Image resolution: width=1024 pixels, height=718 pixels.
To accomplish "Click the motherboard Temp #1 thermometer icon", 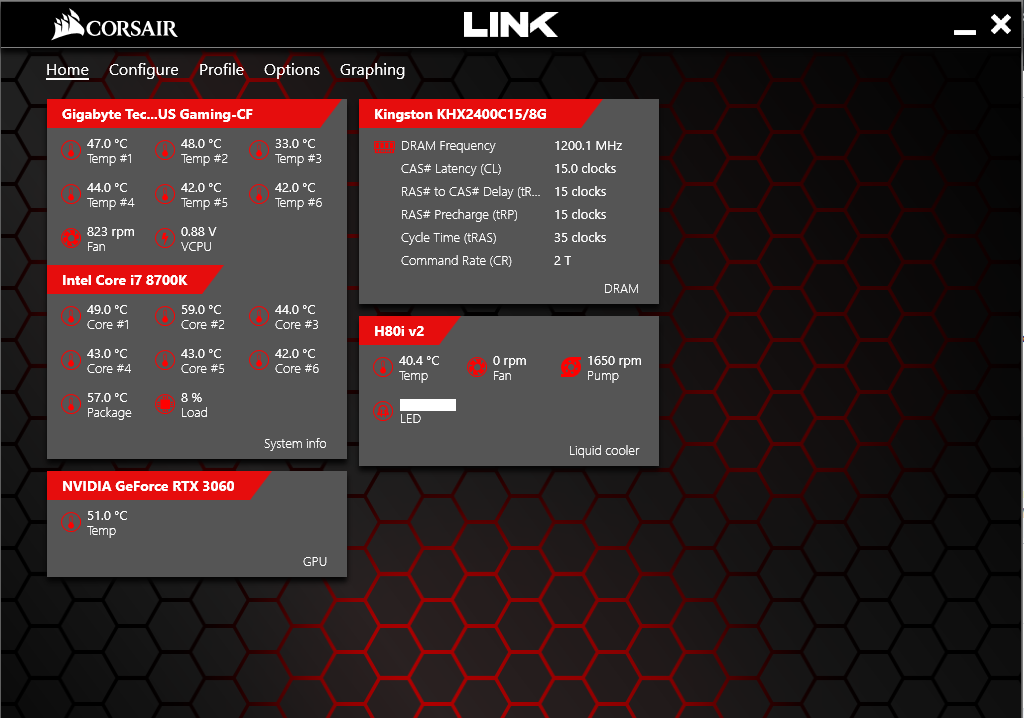I will 71,150.
